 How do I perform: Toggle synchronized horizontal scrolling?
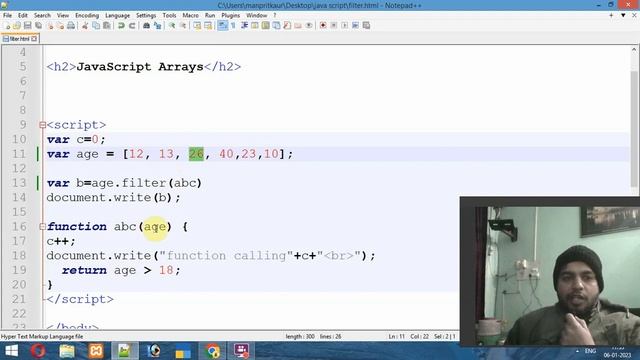208,25
